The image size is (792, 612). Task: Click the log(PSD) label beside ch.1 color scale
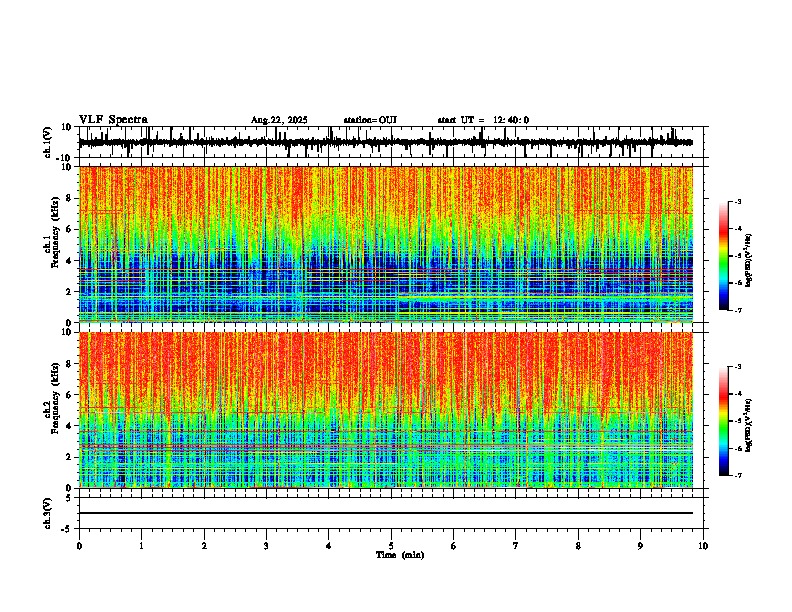point(750,260)
